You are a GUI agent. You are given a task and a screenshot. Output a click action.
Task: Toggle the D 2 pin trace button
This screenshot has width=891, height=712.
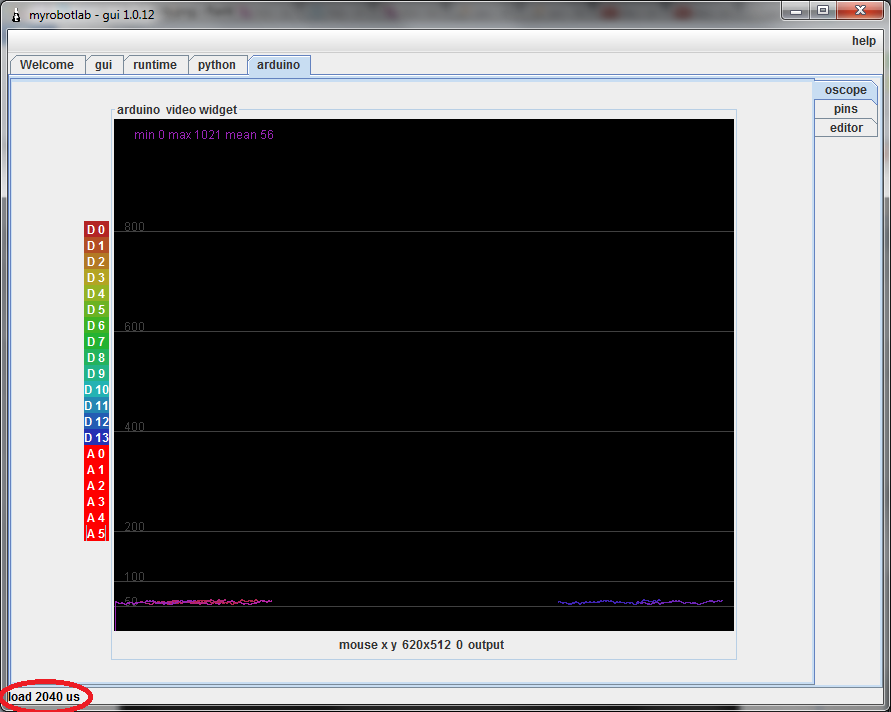tap(96, 261)
